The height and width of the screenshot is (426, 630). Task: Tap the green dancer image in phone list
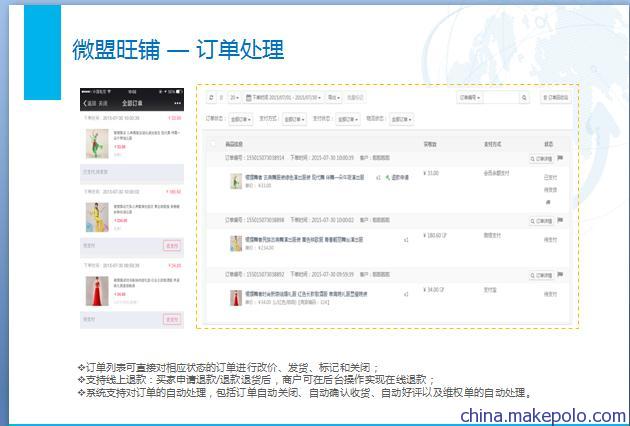(x=97, y=143)
